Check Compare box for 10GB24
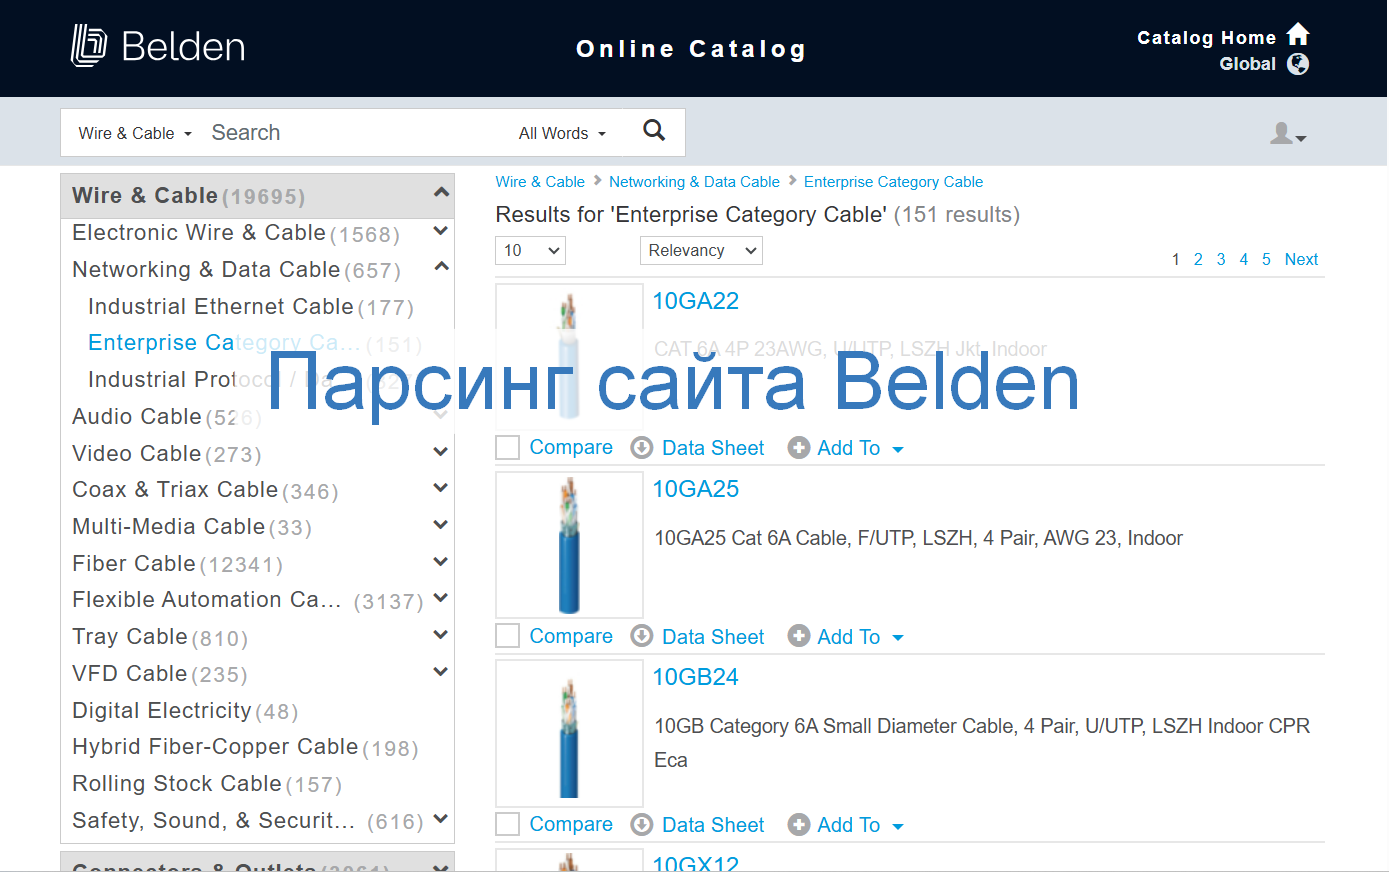 508,824
